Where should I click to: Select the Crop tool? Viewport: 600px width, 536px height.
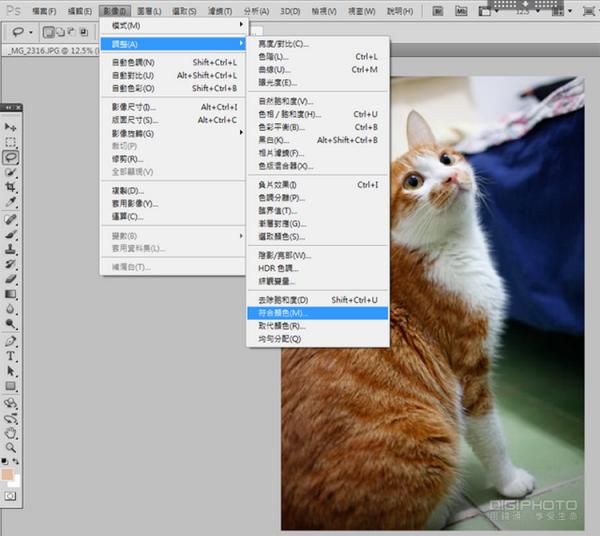[x=11, y=187]
